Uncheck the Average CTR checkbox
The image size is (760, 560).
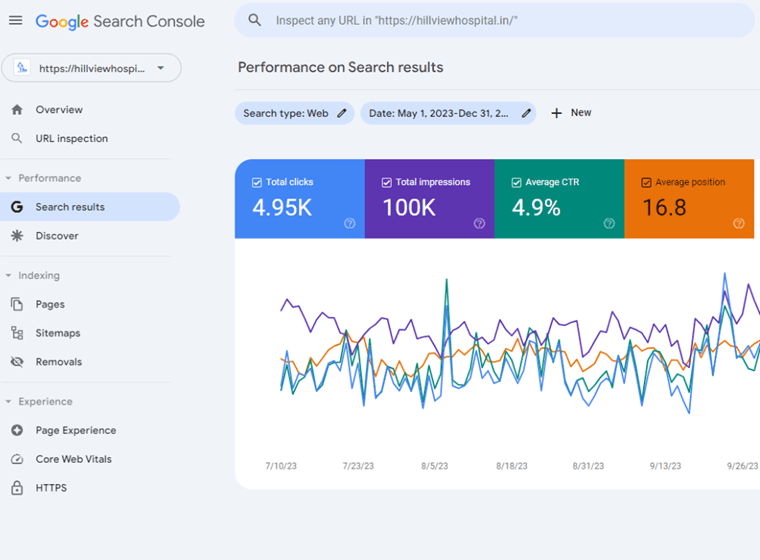[517, 183]
